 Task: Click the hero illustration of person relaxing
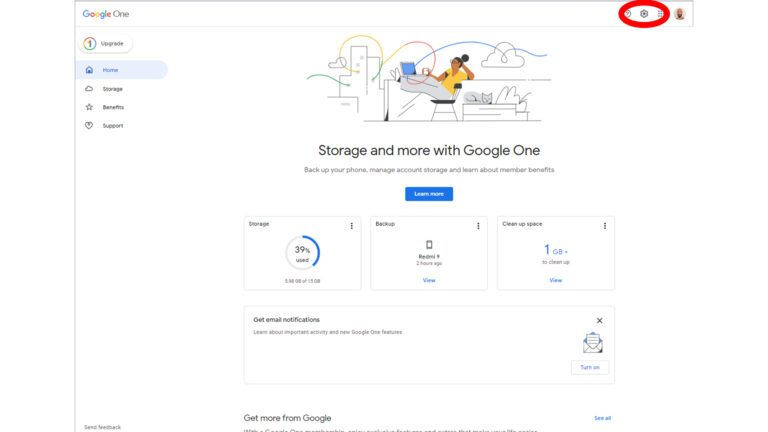coord(429,78)
